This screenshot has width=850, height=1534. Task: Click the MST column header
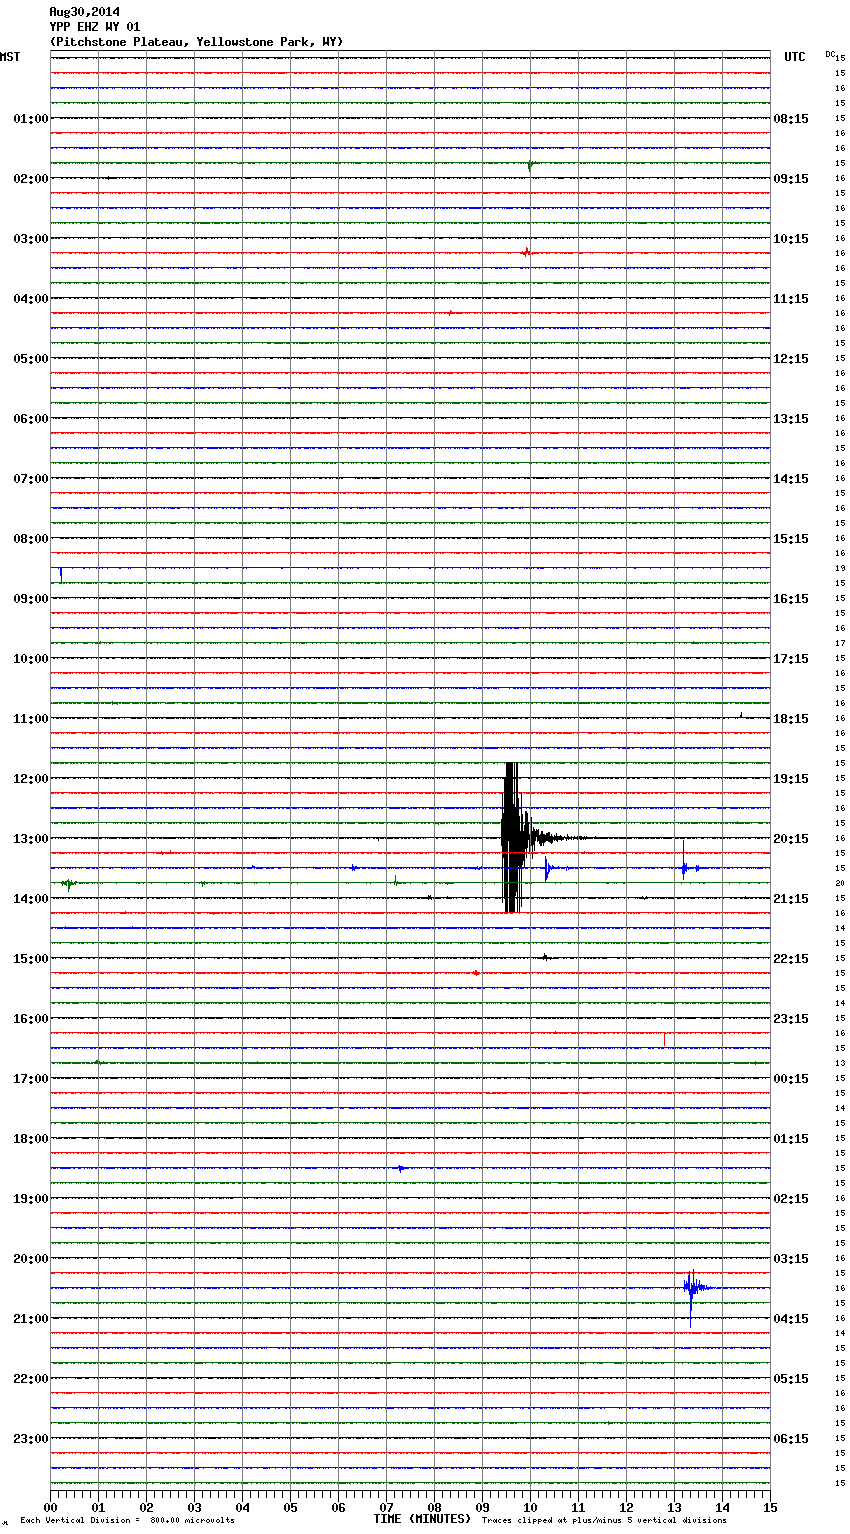(10, 57)
